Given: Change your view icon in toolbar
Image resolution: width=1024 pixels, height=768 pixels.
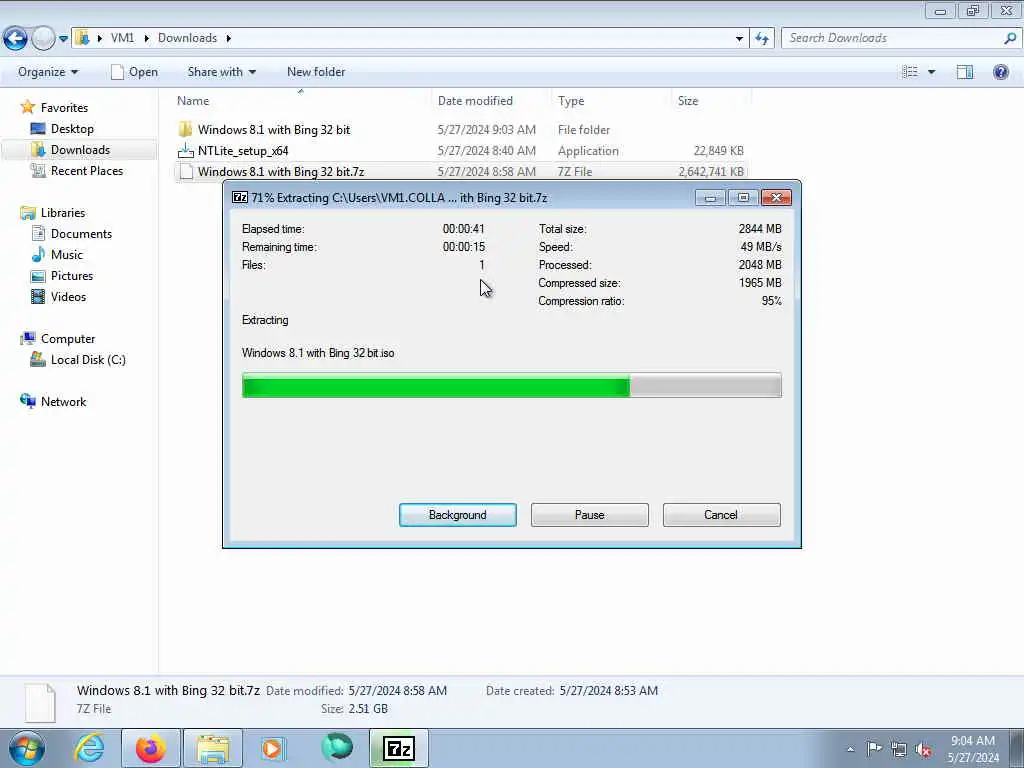Looking at the screenshot, I should pyautogui.click(x=910, y=72).
